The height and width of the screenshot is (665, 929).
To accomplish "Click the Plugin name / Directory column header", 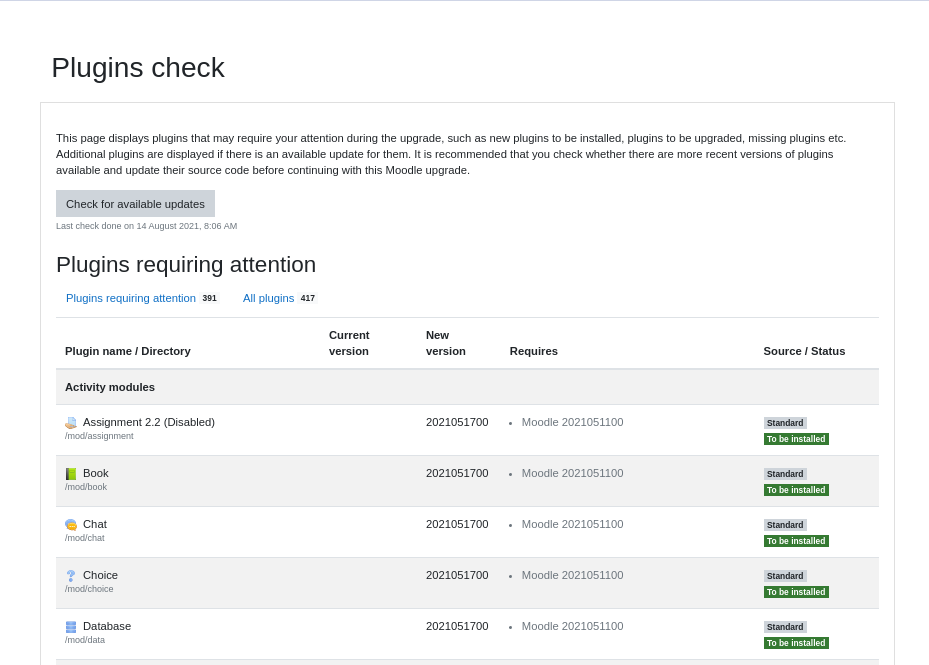I will click(128, 351).
